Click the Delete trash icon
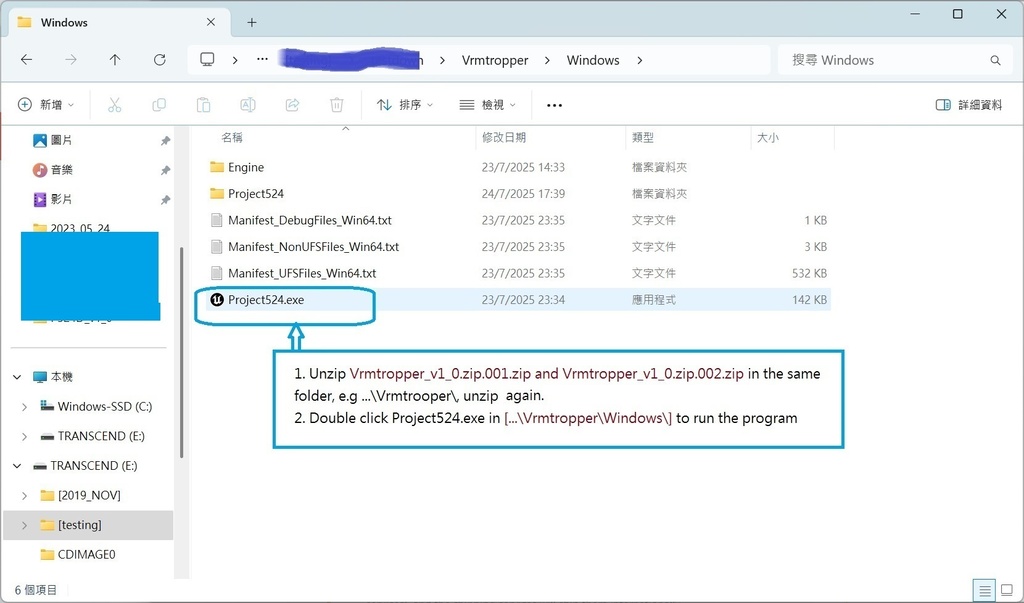 [336, 104]
